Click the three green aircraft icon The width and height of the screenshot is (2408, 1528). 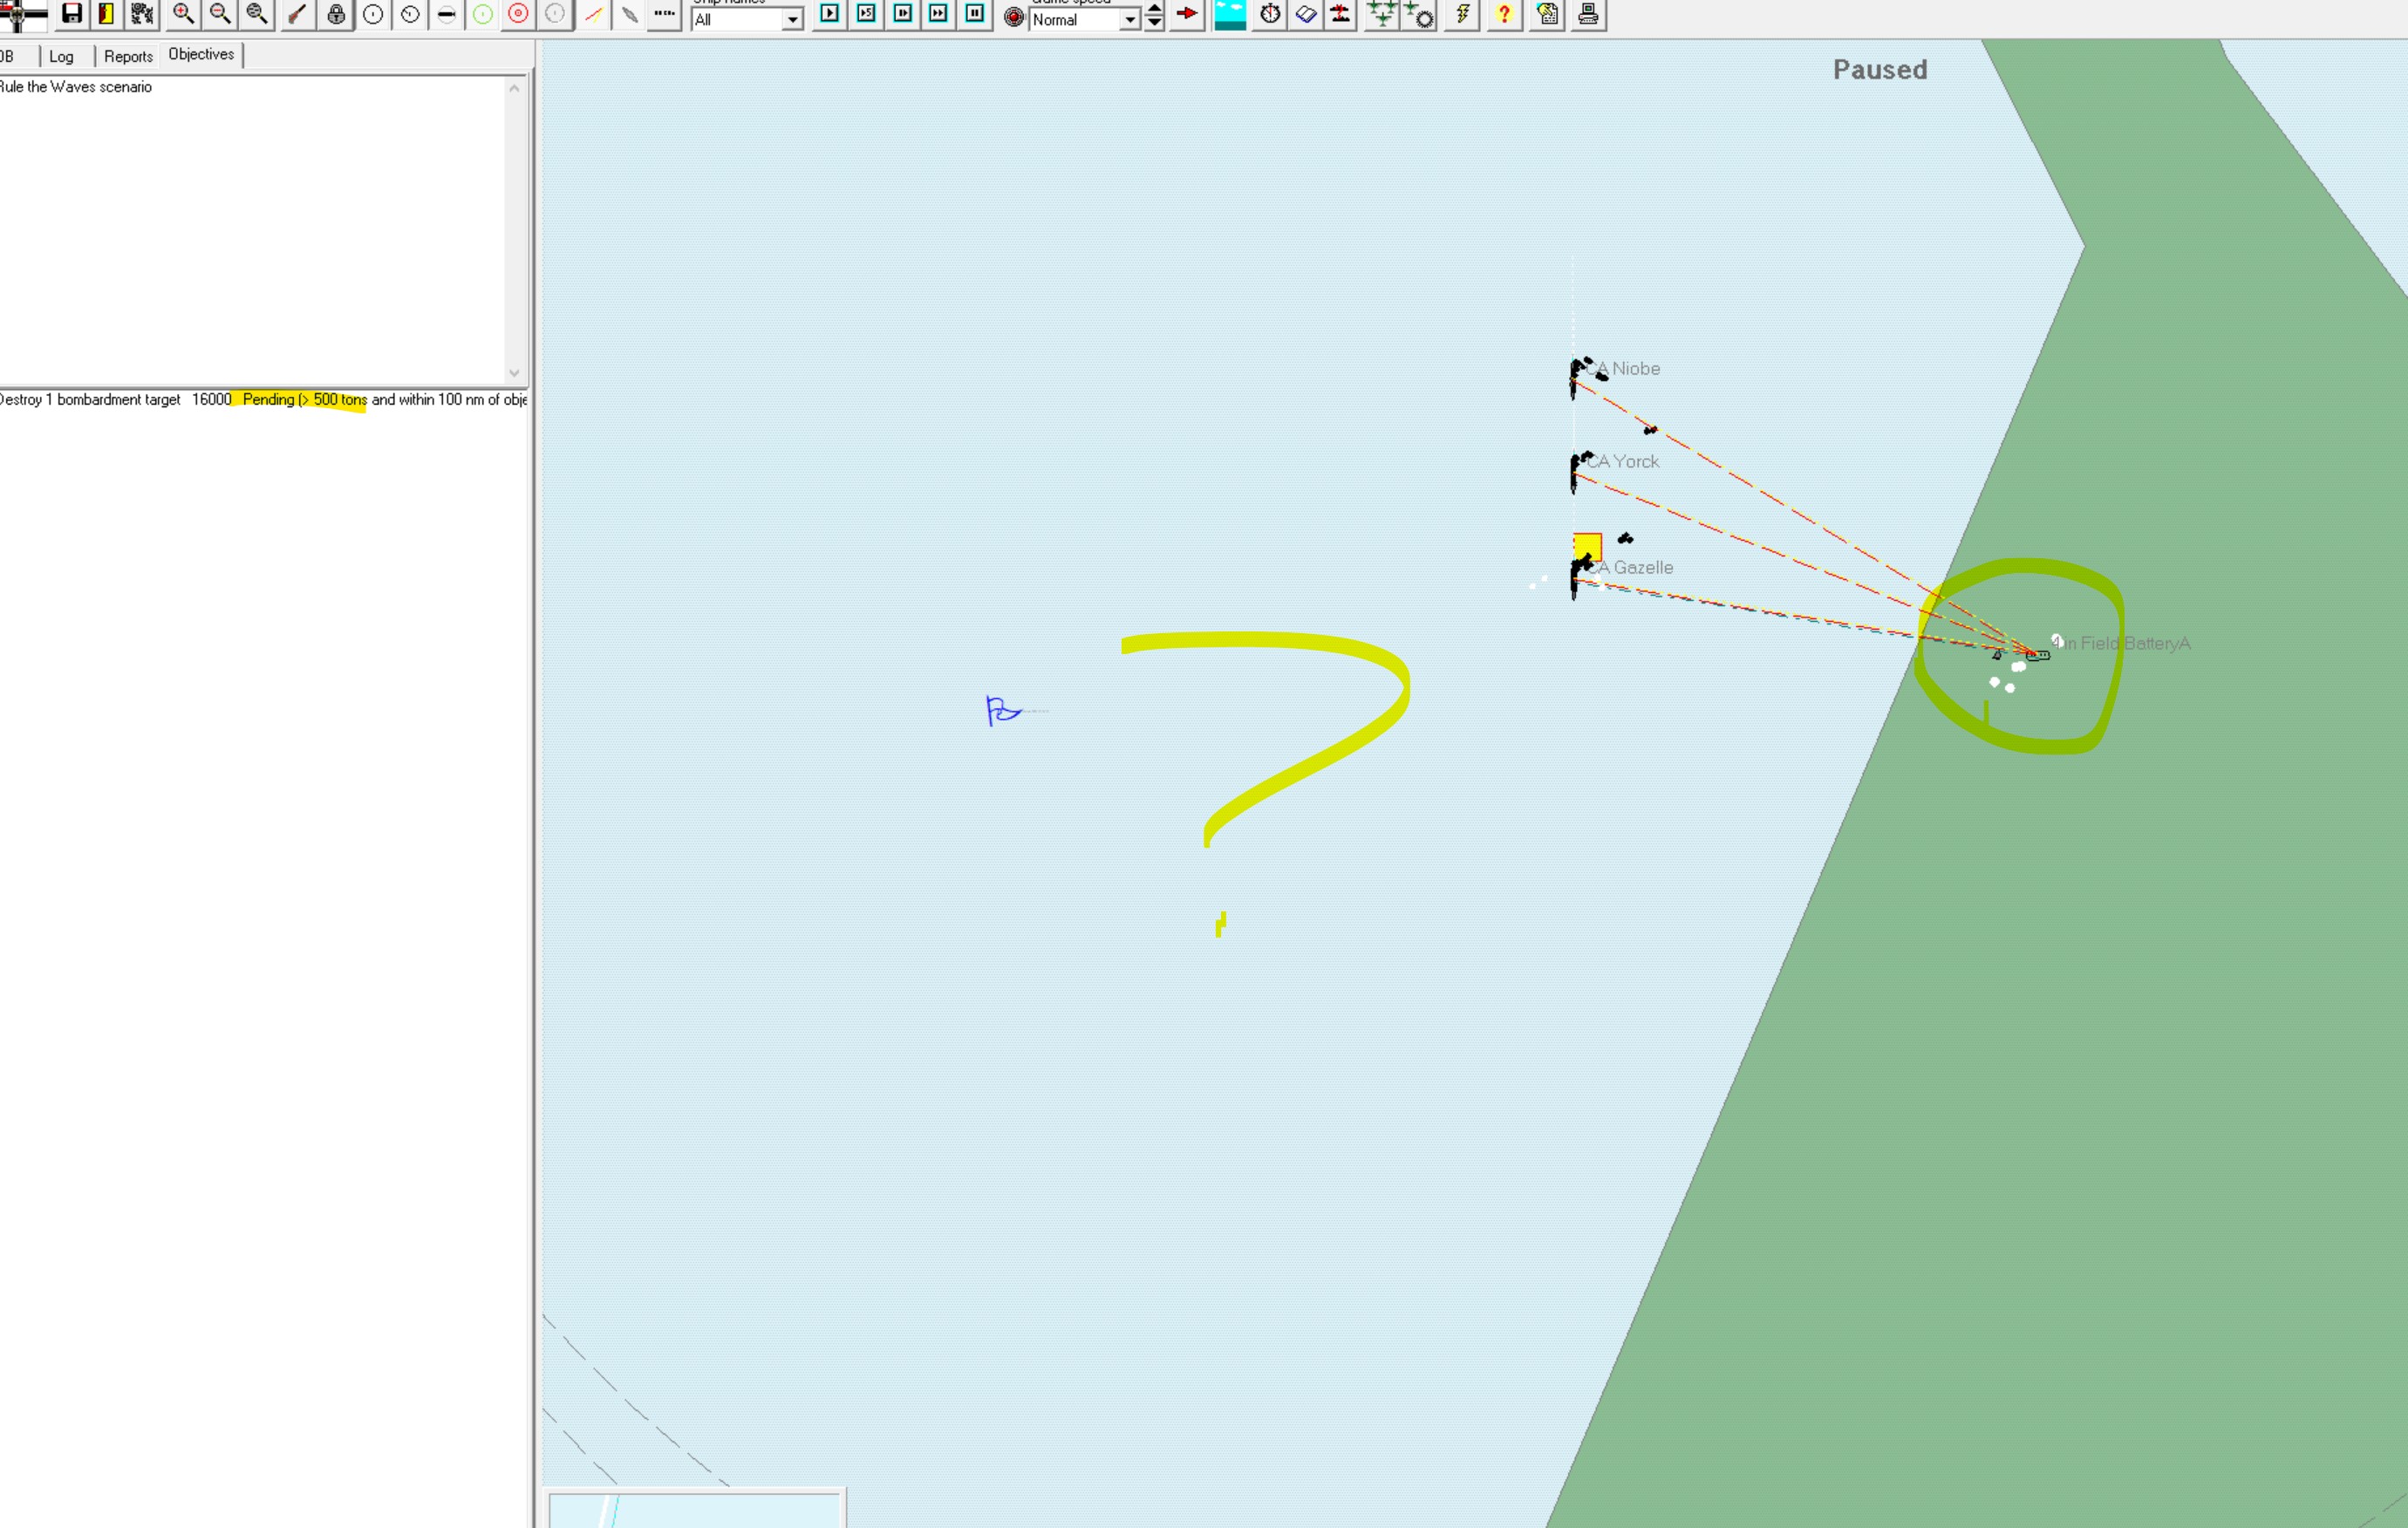(x=1382, y=14)
